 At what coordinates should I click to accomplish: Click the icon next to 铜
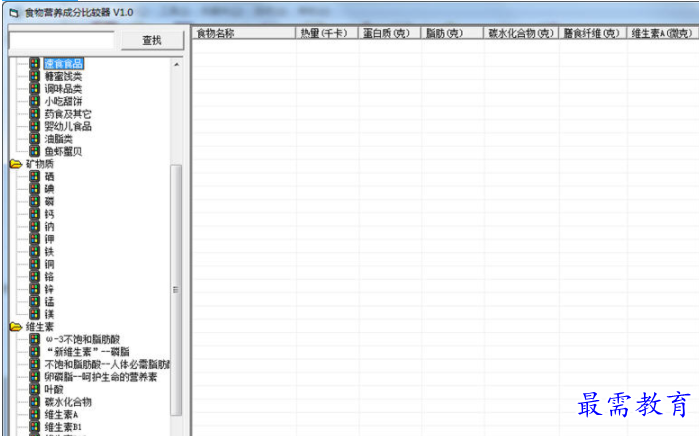[35, 263]
